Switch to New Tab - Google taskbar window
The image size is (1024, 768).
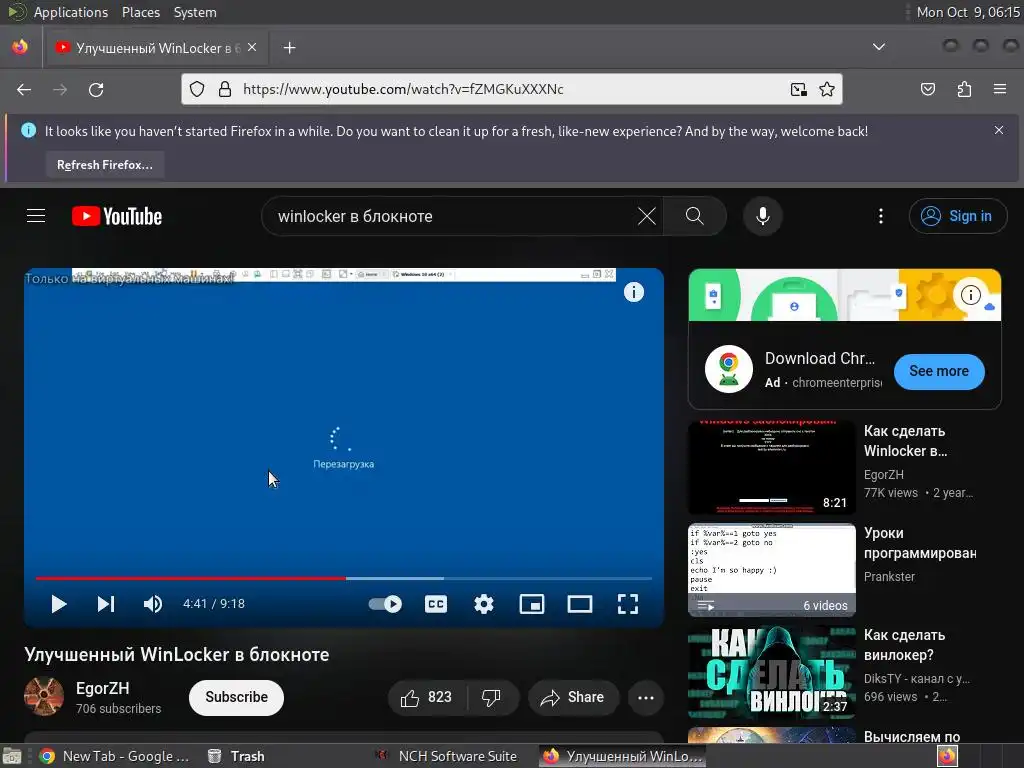click(114, 756)
